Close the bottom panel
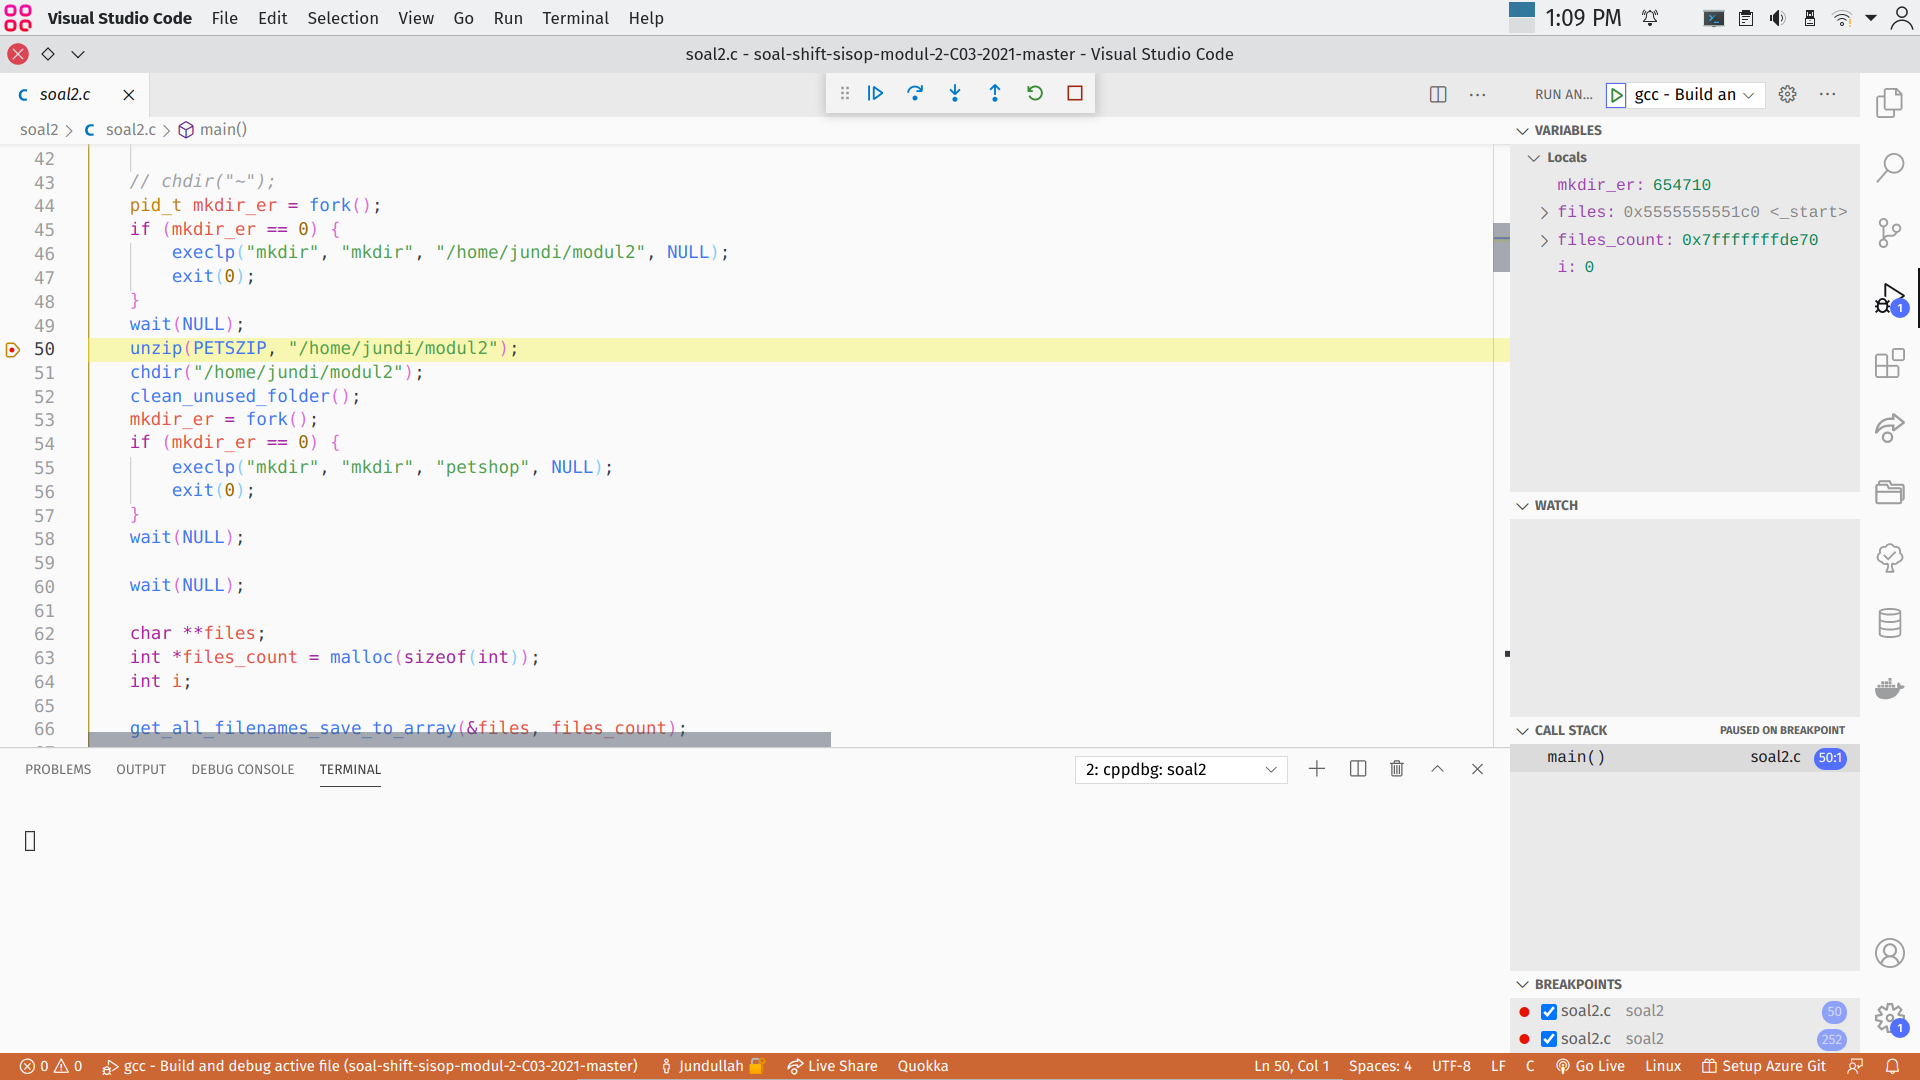 (1477, 769)
